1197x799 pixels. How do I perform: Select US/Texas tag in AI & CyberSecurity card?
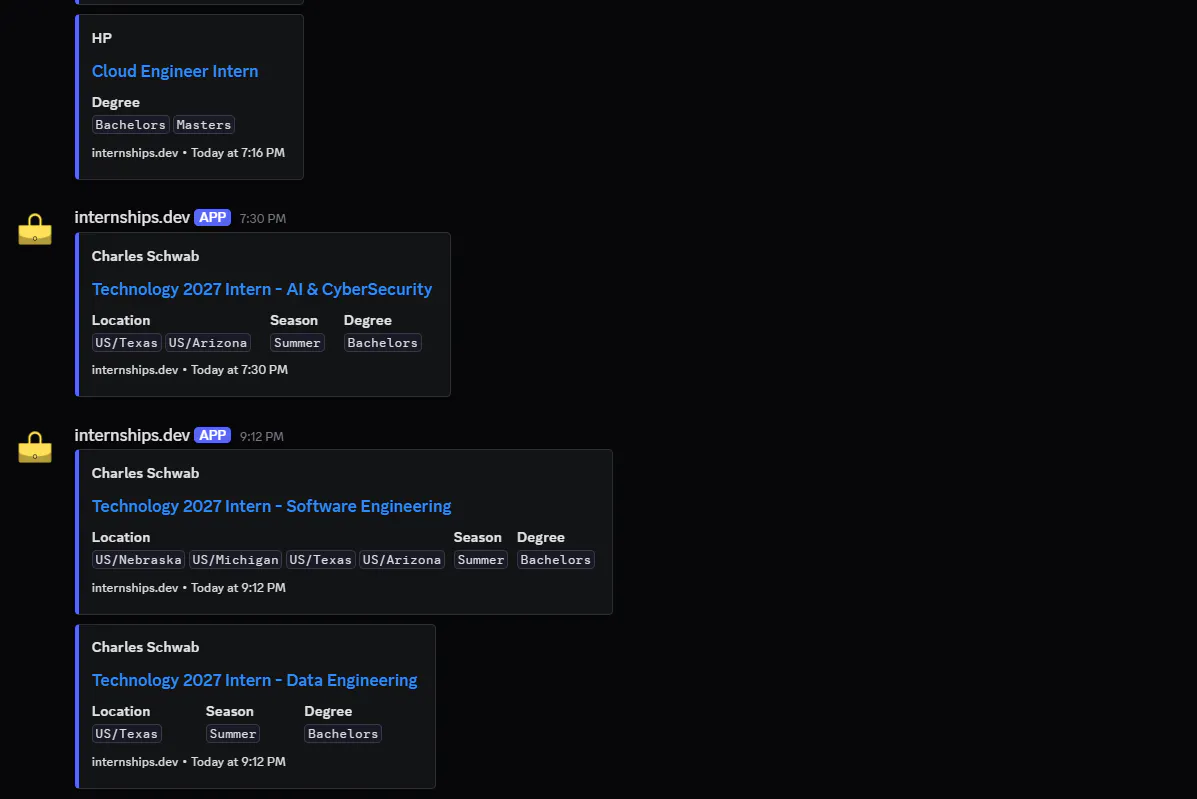click(127, 343)
